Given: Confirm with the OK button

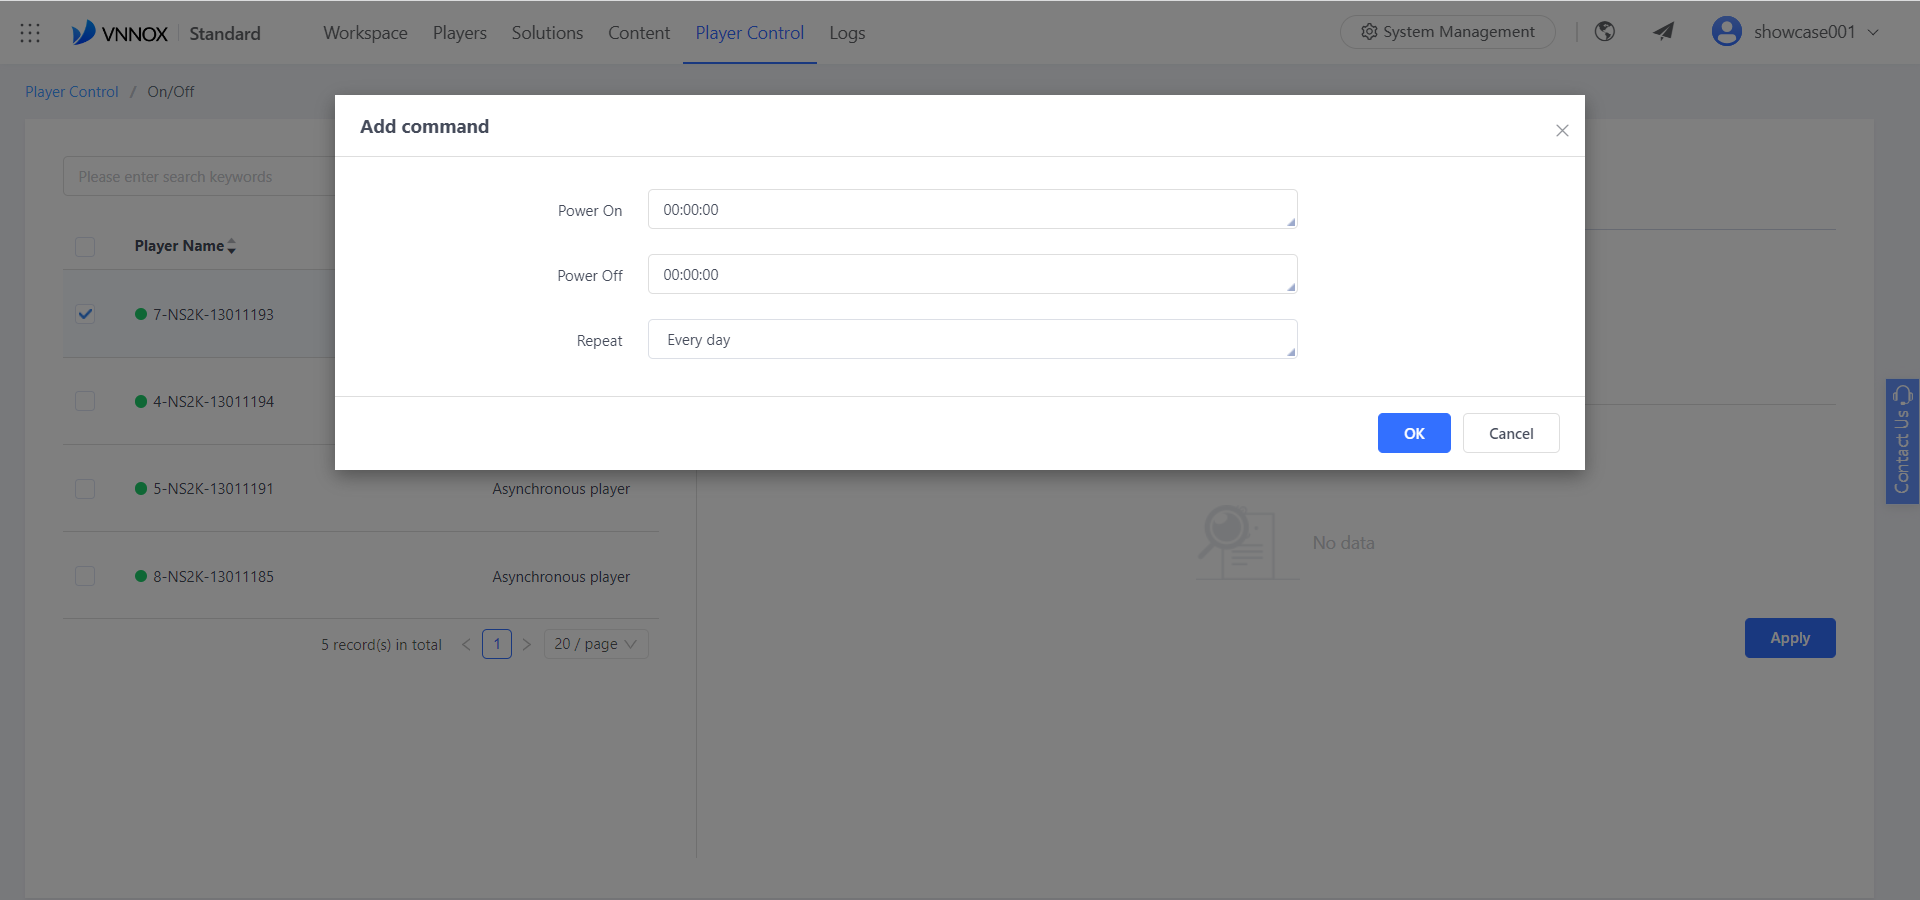Looking at the screenshot, I should 1414,433.
